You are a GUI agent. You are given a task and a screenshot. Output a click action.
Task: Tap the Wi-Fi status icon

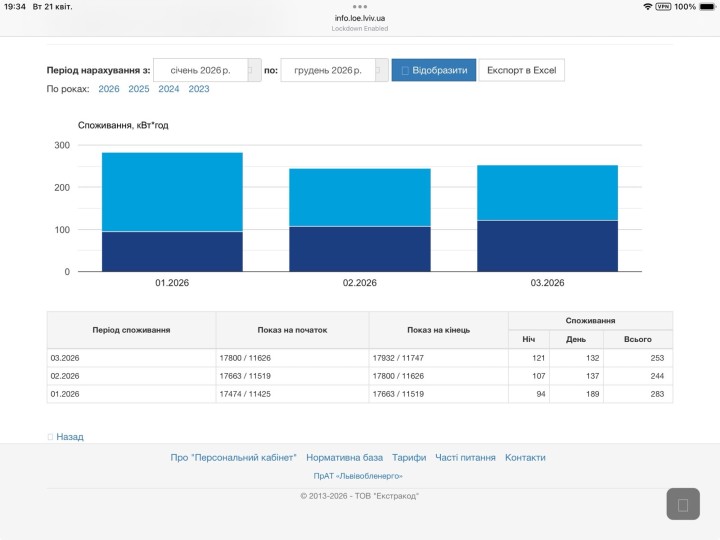(x=648, y=6)
